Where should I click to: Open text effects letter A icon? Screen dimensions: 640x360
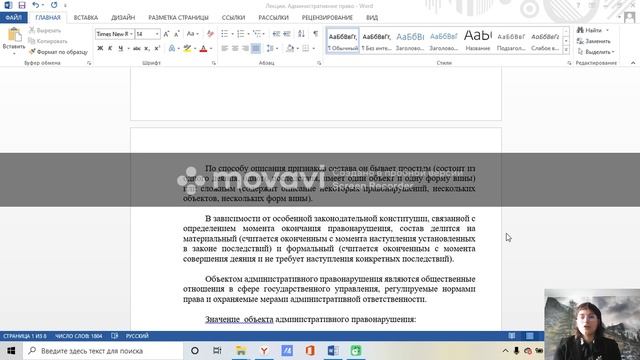coord(172,49)
